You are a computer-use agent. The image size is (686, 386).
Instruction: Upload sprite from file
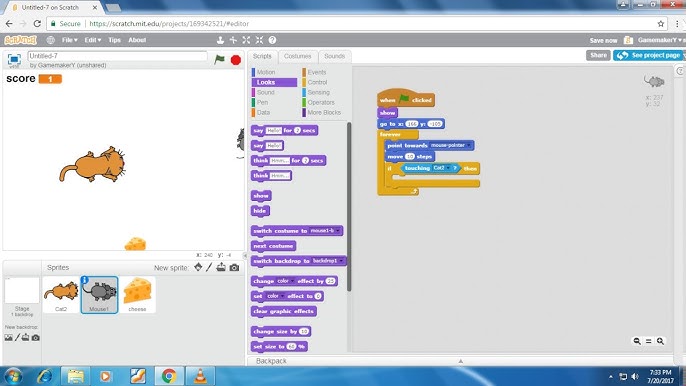point(221,267)
